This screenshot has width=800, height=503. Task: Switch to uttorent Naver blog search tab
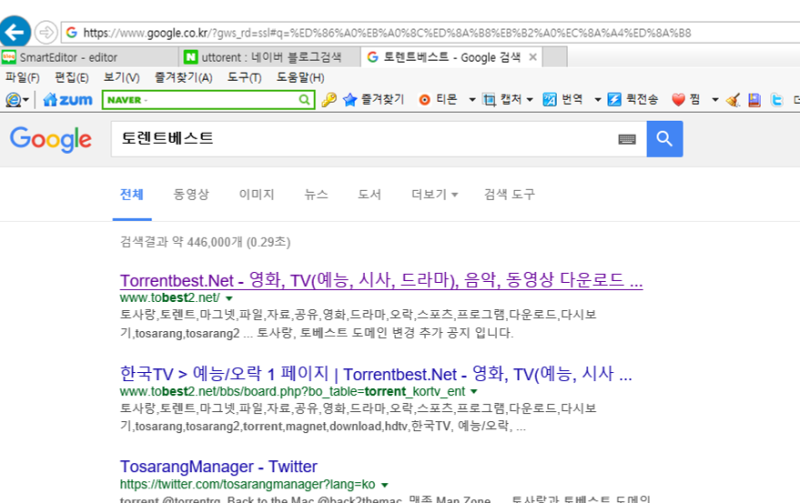(270, 57)
